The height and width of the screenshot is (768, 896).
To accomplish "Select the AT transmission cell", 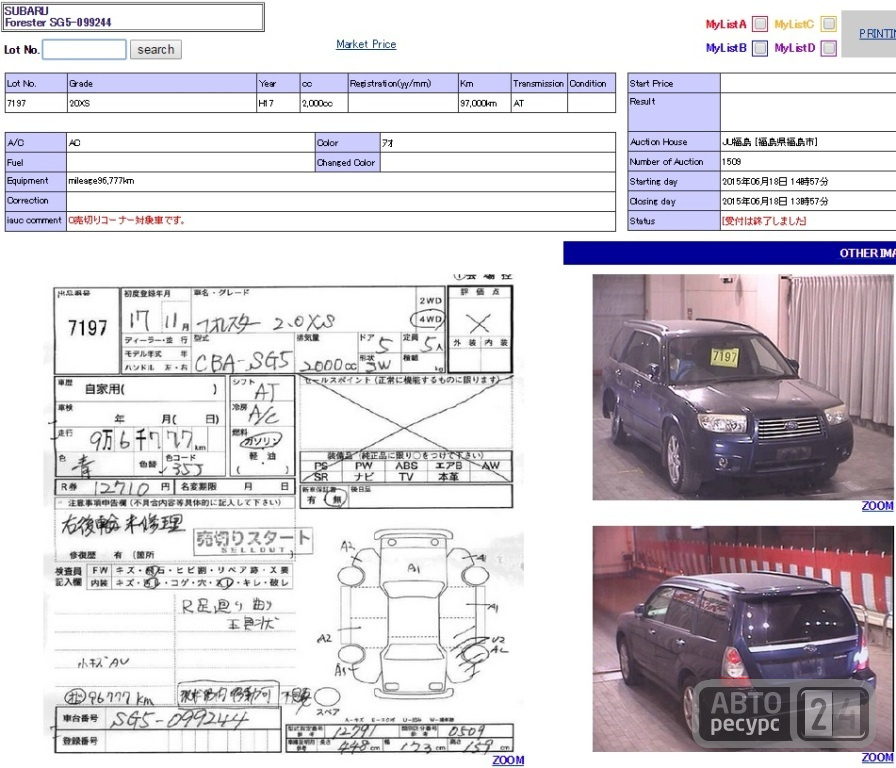I will (x=539, y=103).
